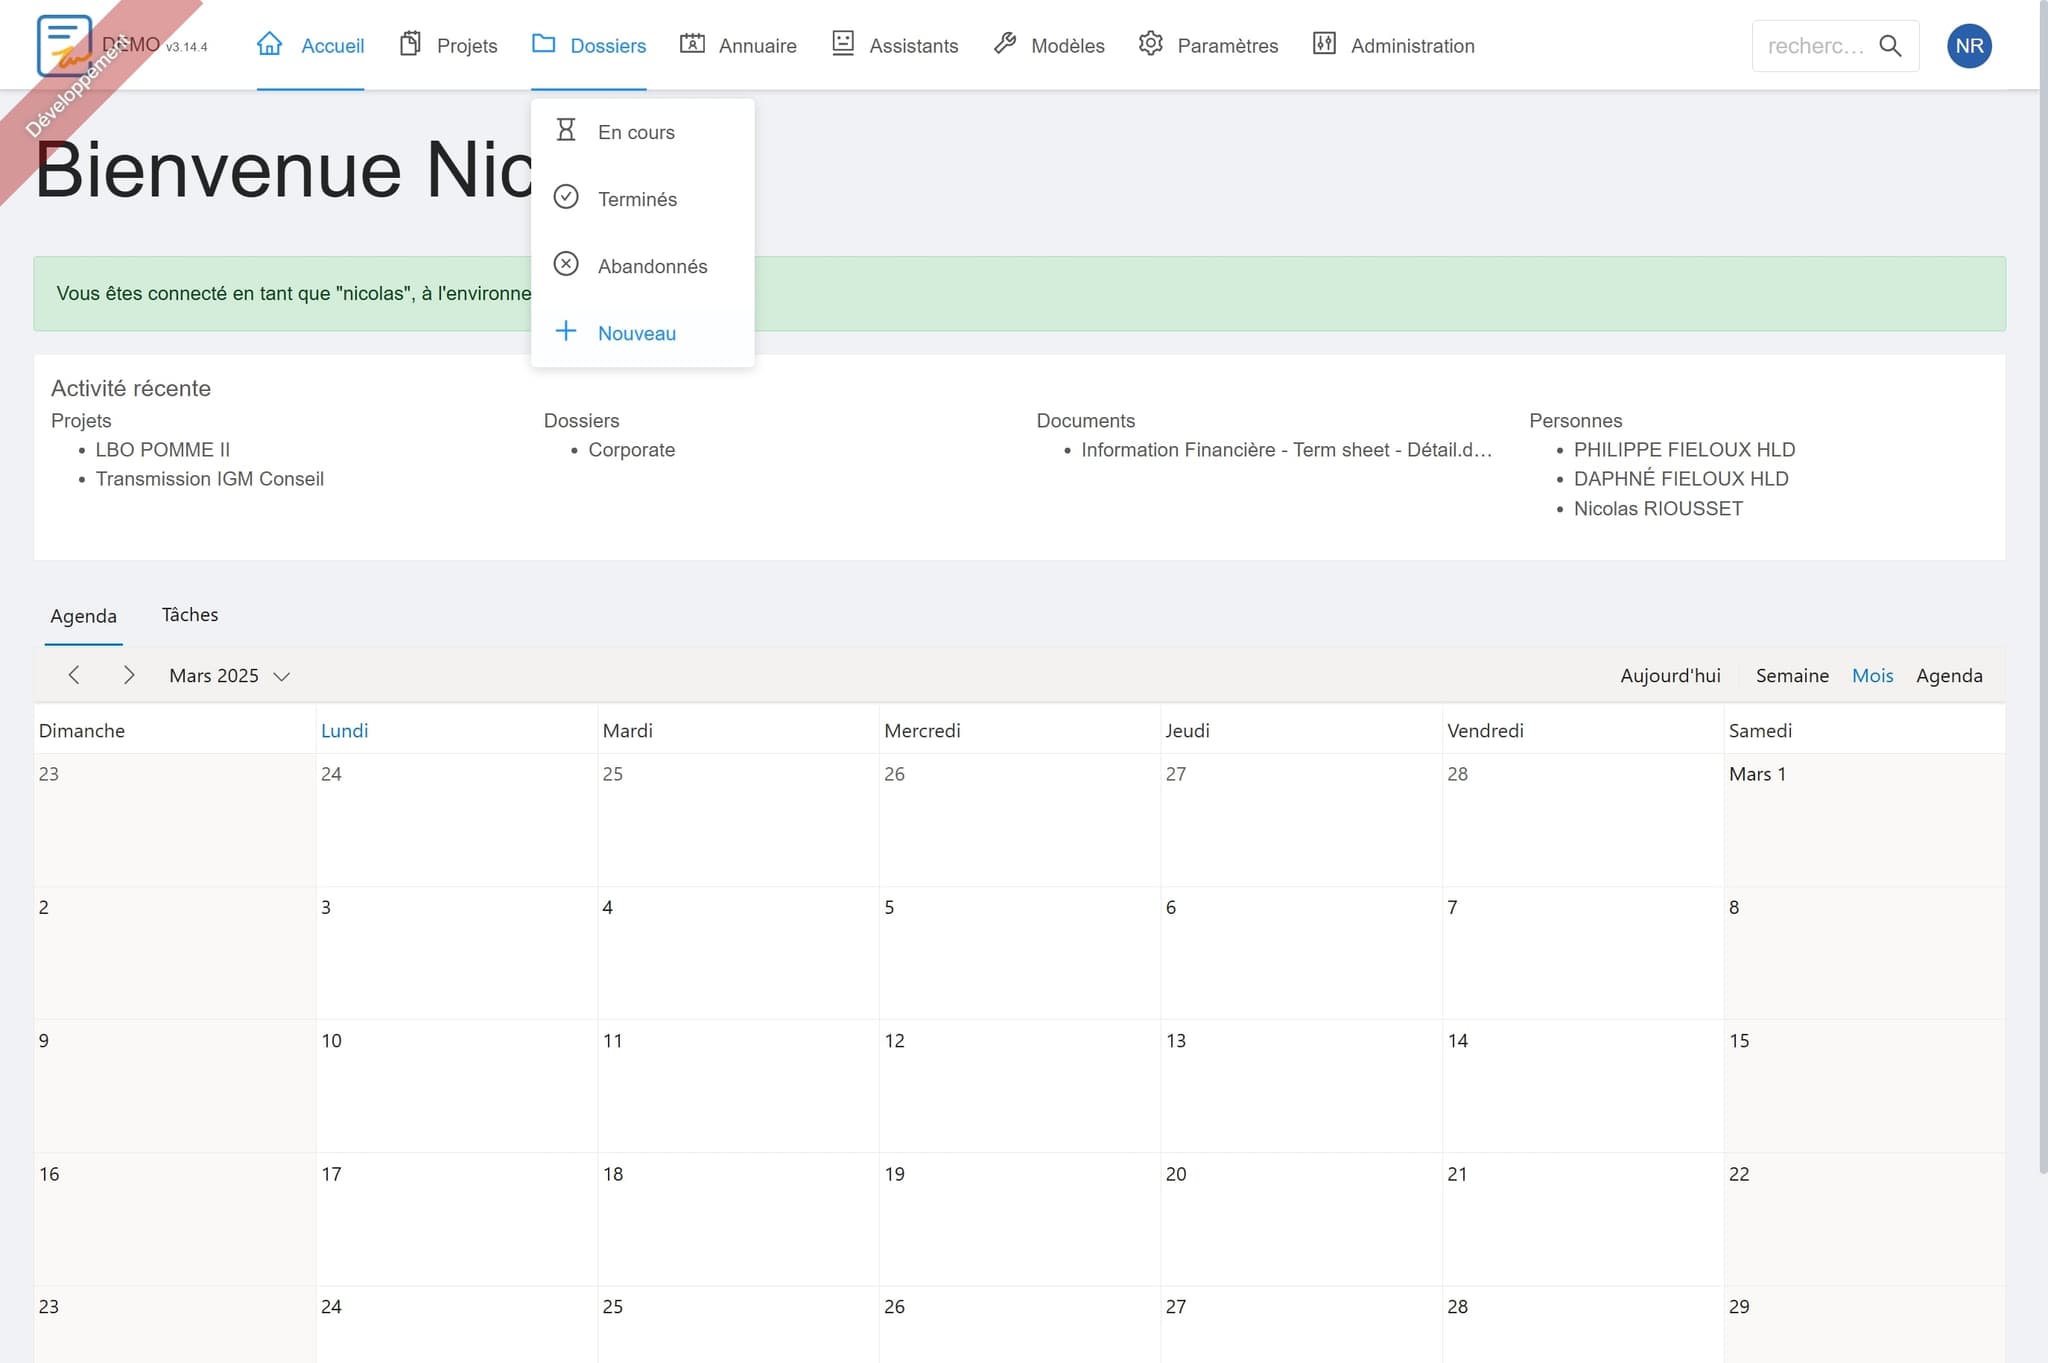Image resolution: width=2048 pixels, height=1363 pixels.
Task: Open the Mars 2025 month picker
Action: (229, 676)
